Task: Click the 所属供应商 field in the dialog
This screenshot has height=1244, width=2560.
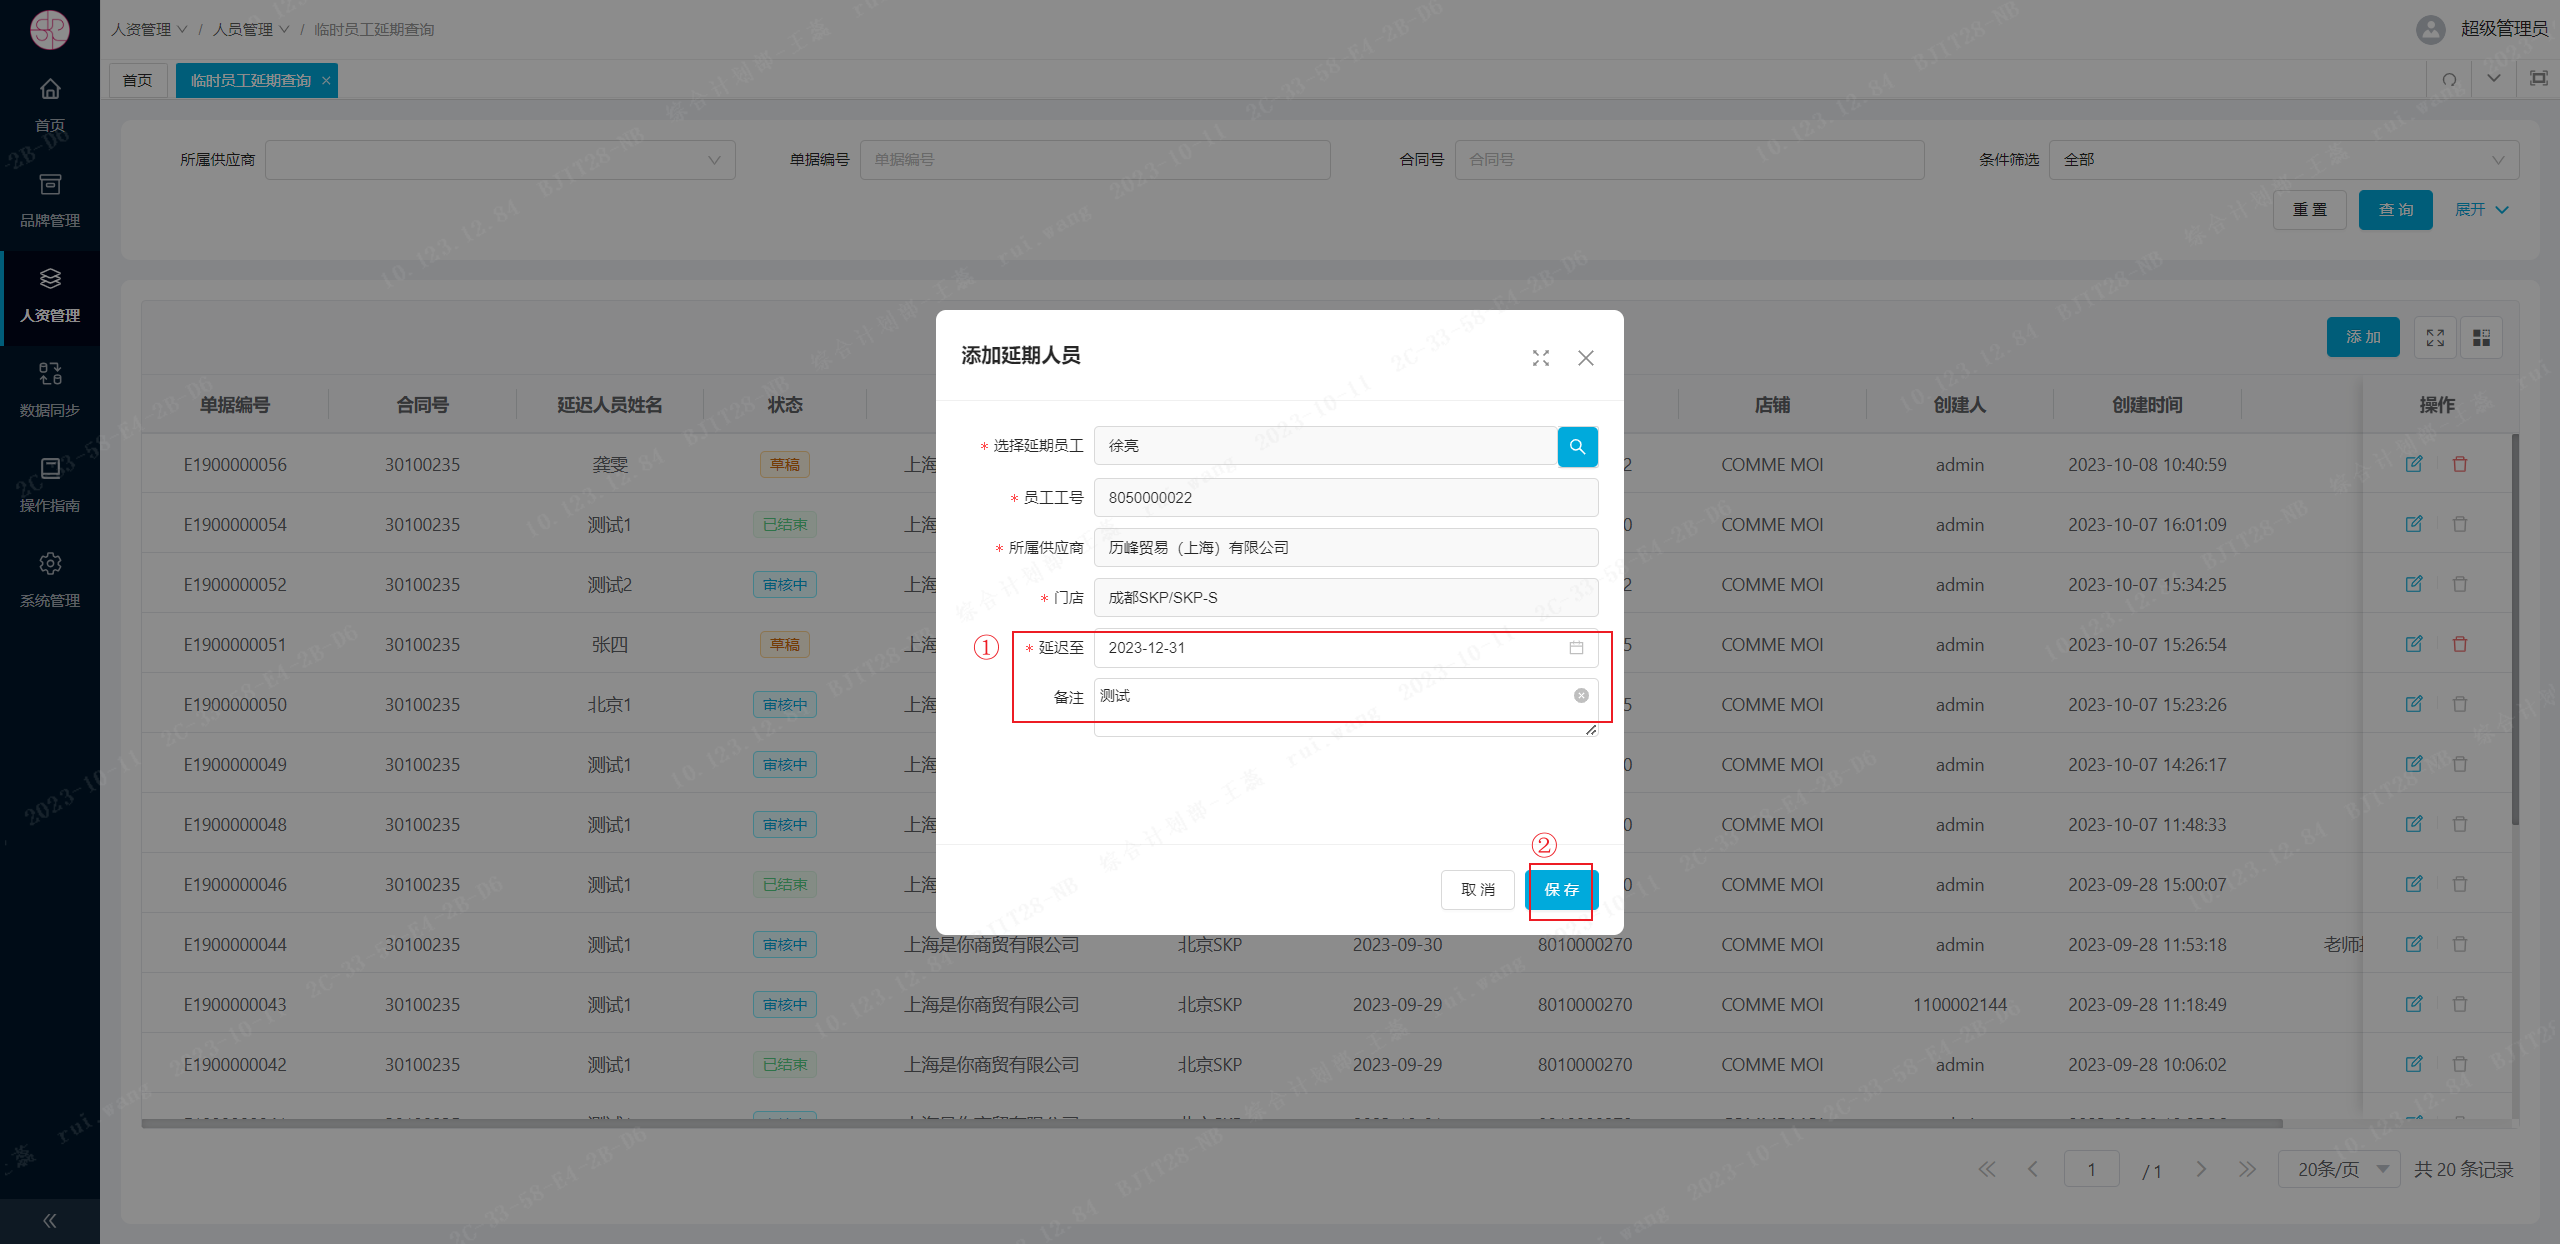Action: (x=1346, y=548)
